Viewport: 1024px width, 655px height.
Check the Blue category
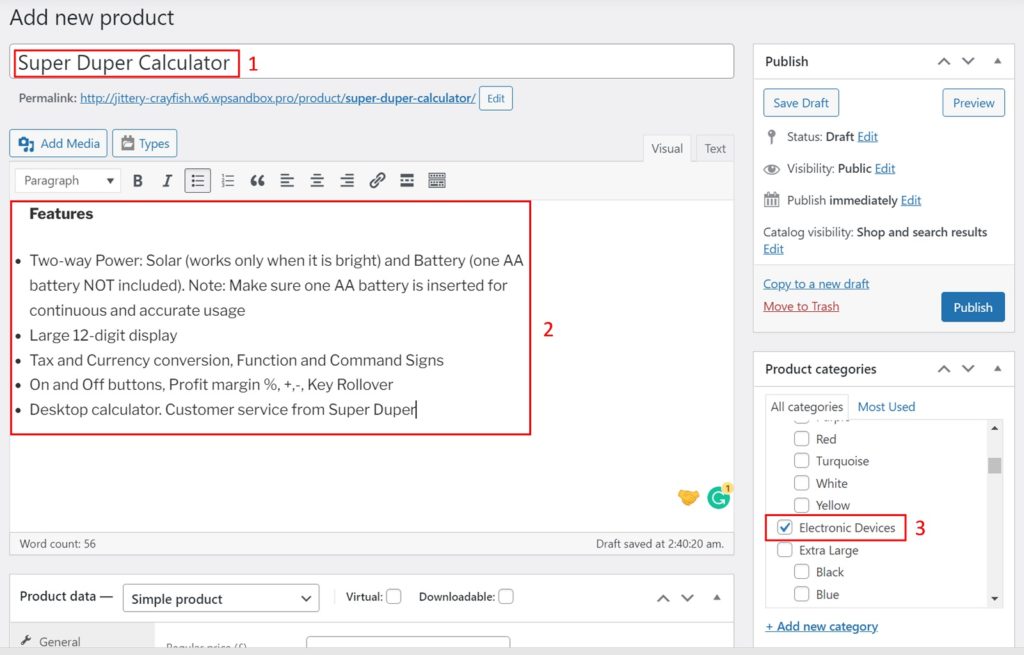[x=801, y=594]
